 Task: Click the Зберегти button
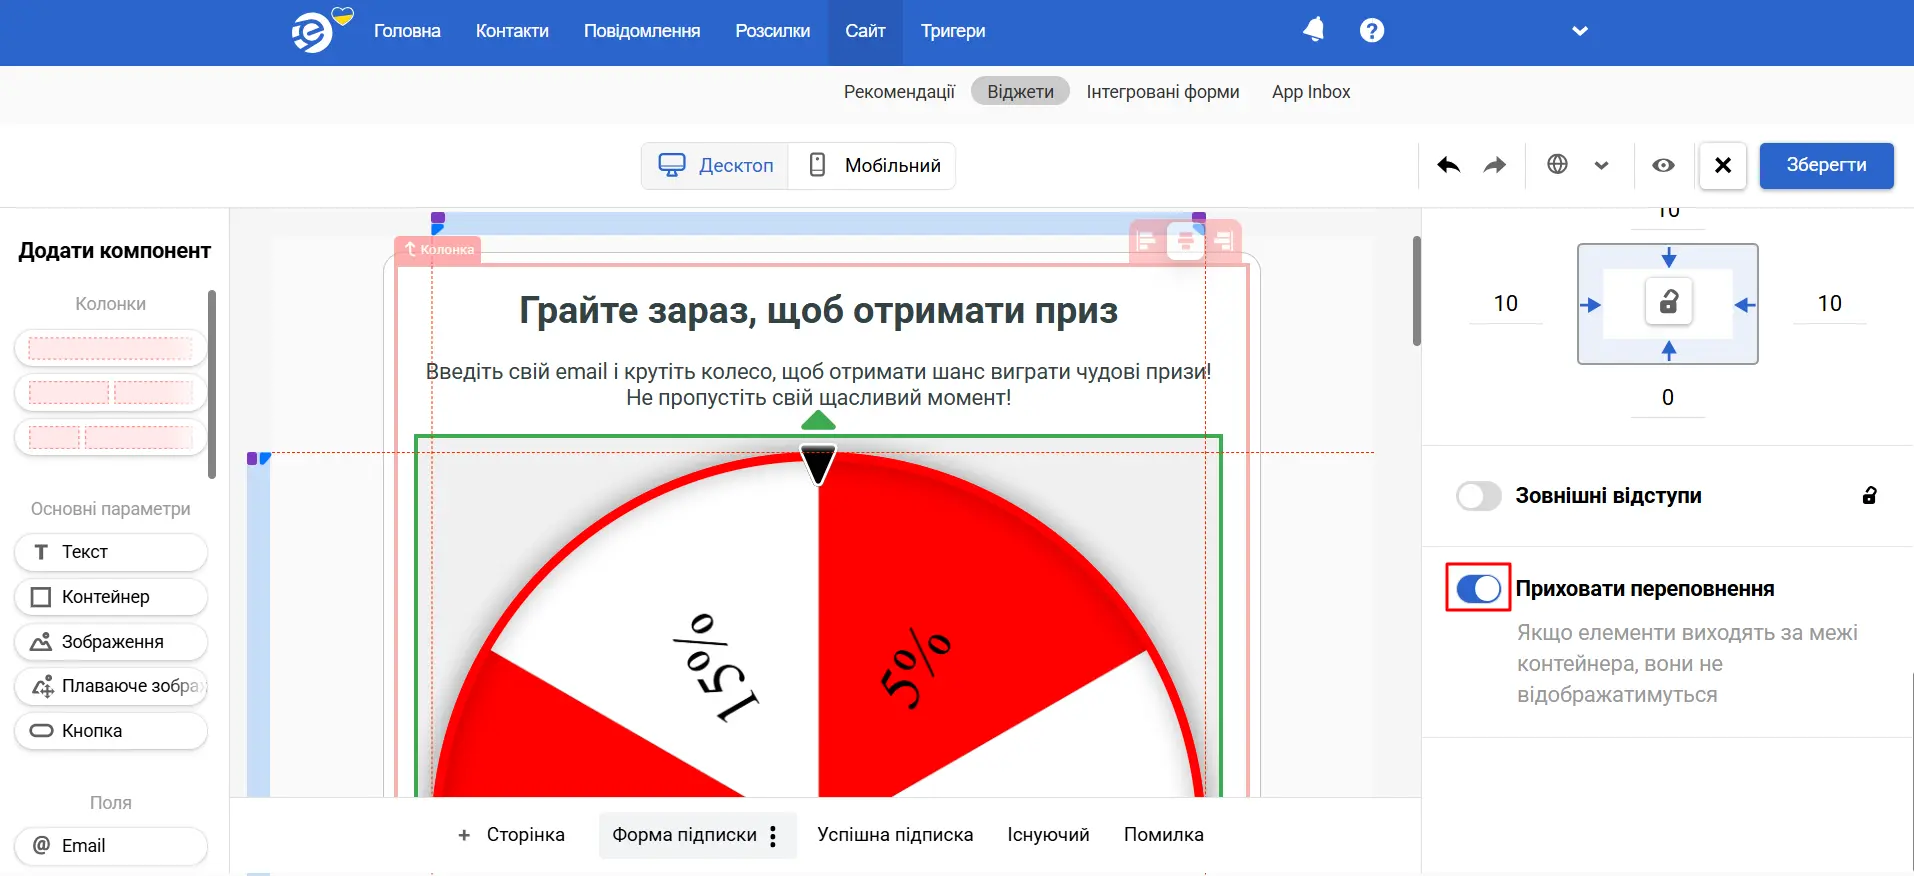pyautogui.click(x=1827, y=165)
